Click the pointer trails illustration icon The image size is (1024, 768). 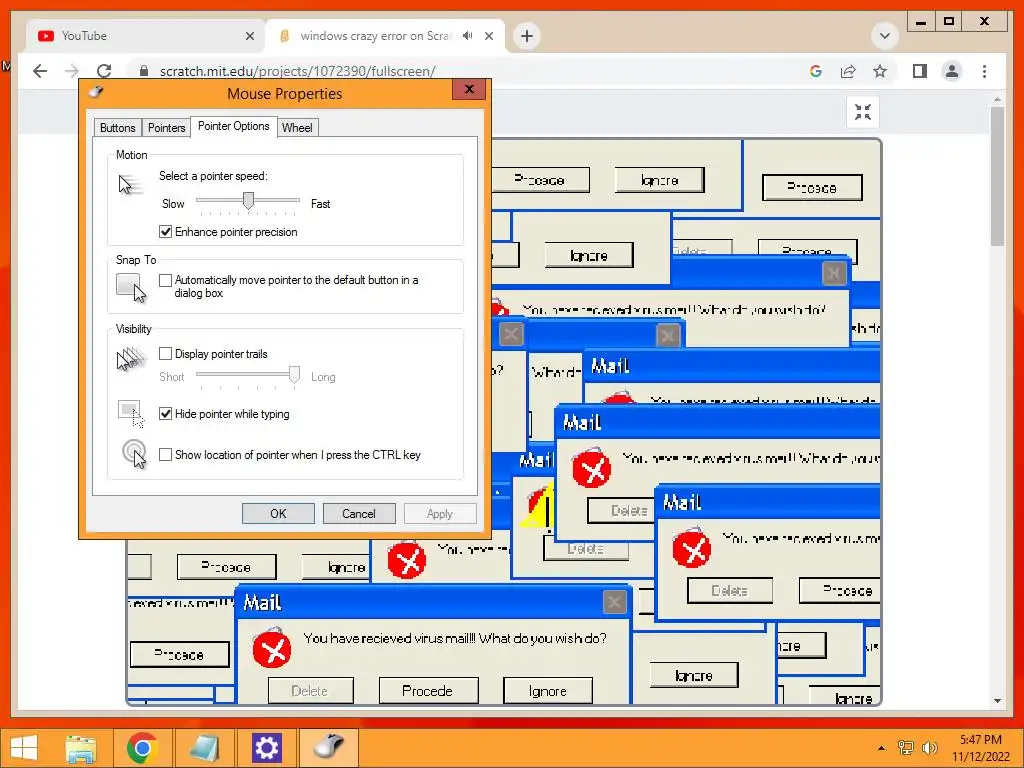[x=131, y=359]
